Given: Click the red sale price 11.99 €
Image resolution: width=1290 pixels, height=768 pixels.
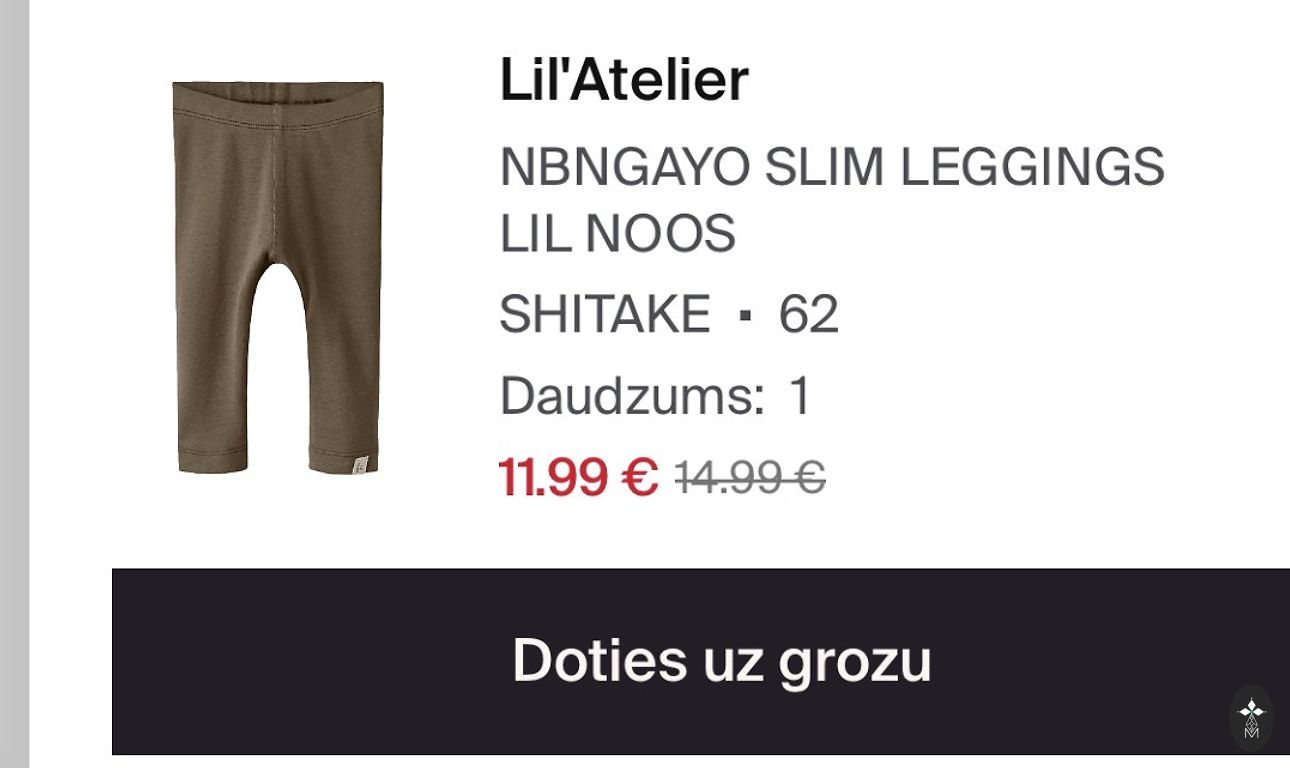Looking at the screenshot, I should click(579, 477).
